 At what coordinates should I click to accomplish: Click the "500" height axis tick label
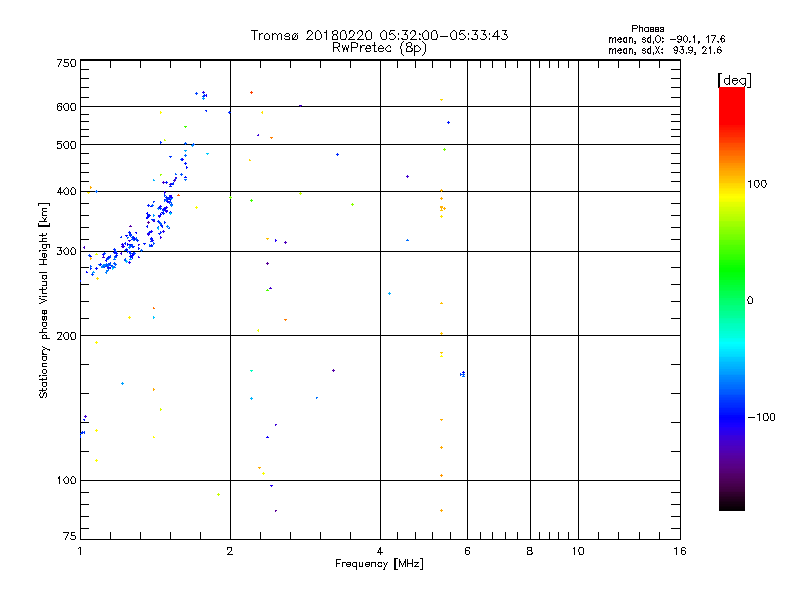click(x=66, y=145)
